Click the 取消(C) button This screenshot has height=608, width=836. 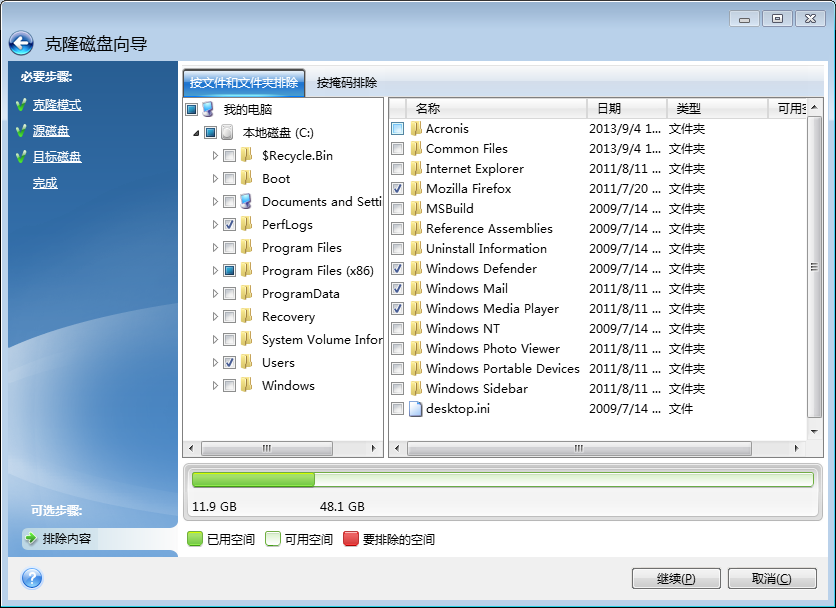(x=772, y=578)
